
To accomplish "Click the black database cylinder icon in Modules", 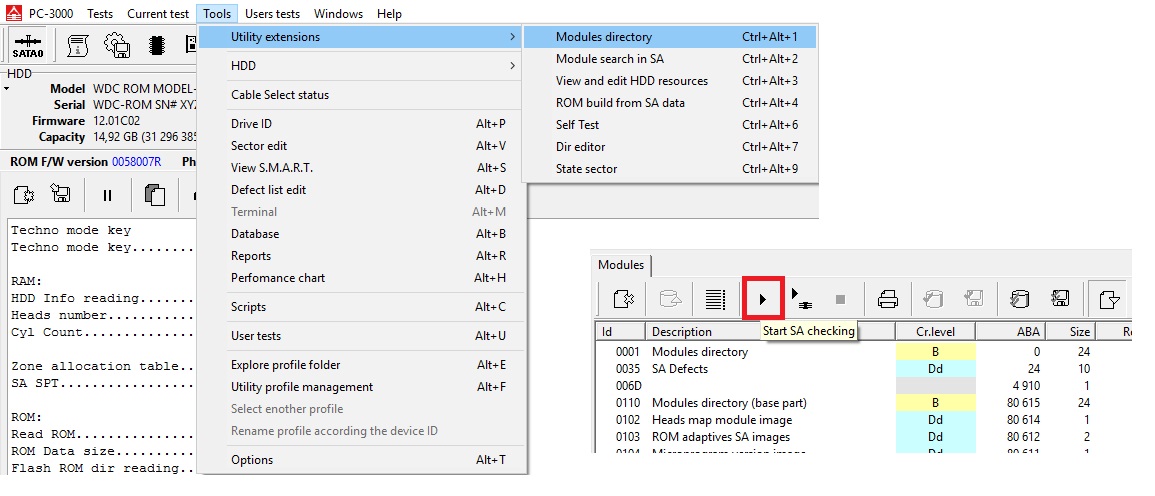I will tap(1019, 299).
